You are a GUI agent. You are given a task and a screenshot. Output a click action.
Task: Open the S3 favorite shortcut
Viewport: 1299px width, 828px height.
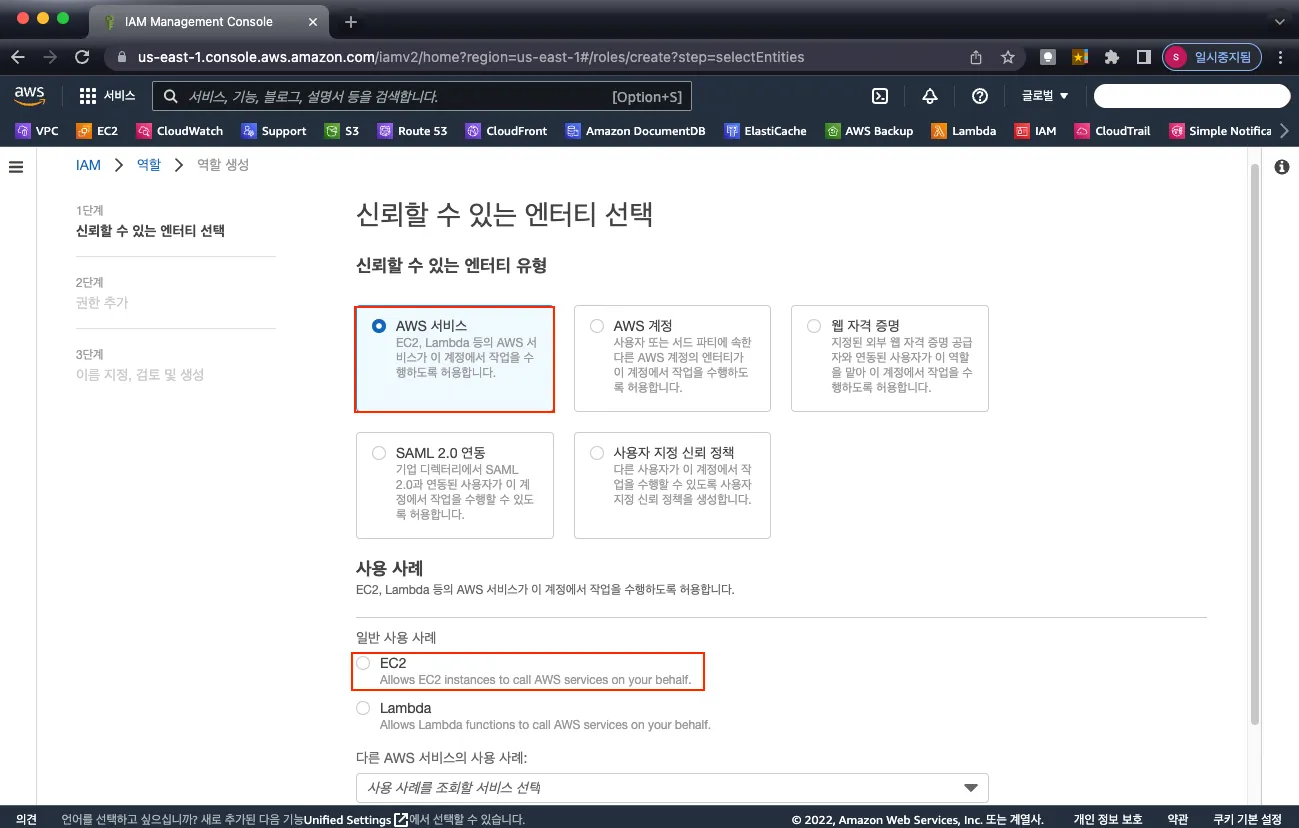[x=341, y=131]
